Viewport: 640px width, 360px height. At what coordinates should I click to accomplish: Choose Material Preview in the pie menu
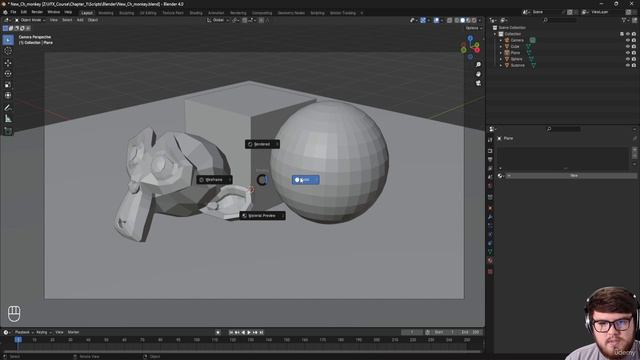[262, 216]
